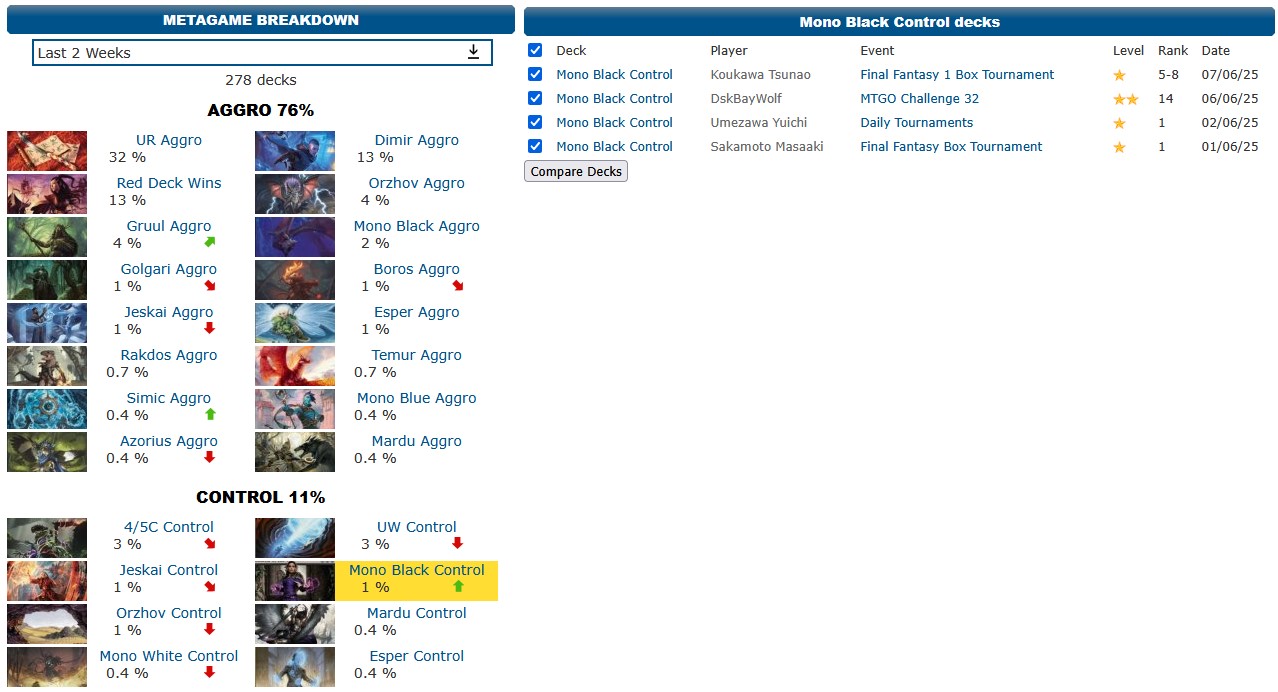Click the Boros Aggro card image
The image size is (1278, 692).
point(295,280)
